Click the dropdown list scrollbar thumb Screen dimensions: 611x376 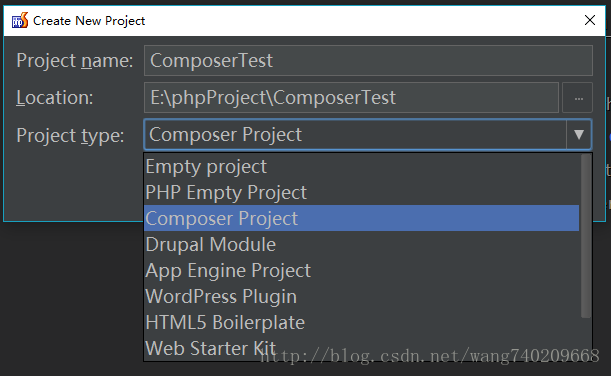click(586, 236)
